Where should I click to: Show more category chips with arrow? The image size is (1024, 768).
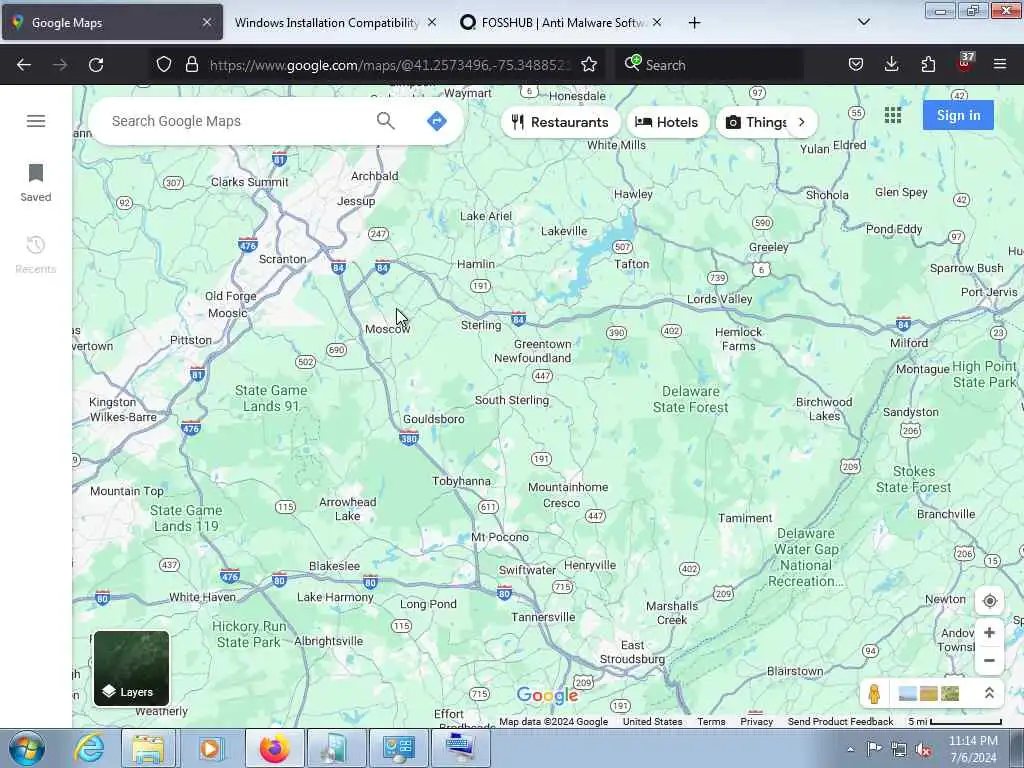[x=801, y=122]
